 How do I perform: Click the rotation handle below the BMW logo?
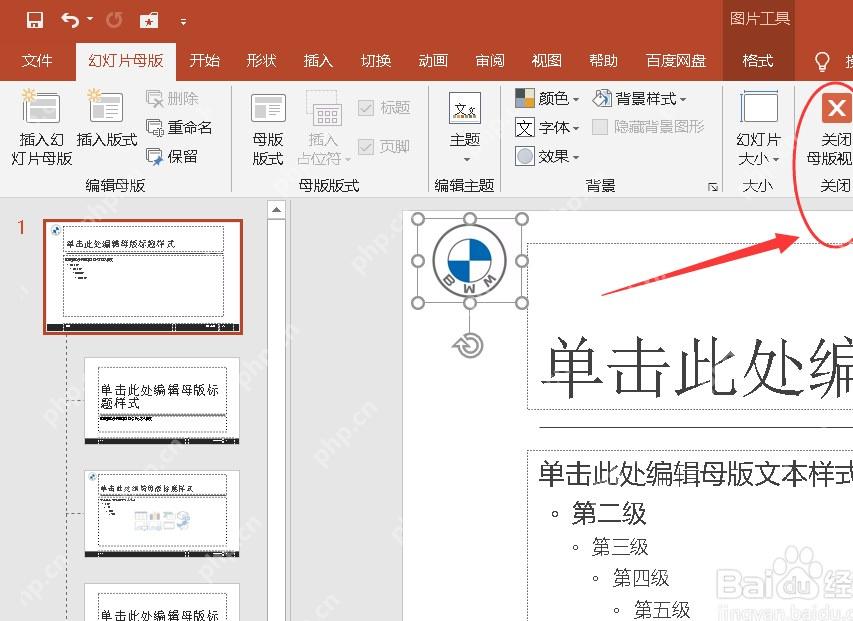click(469, 346)
